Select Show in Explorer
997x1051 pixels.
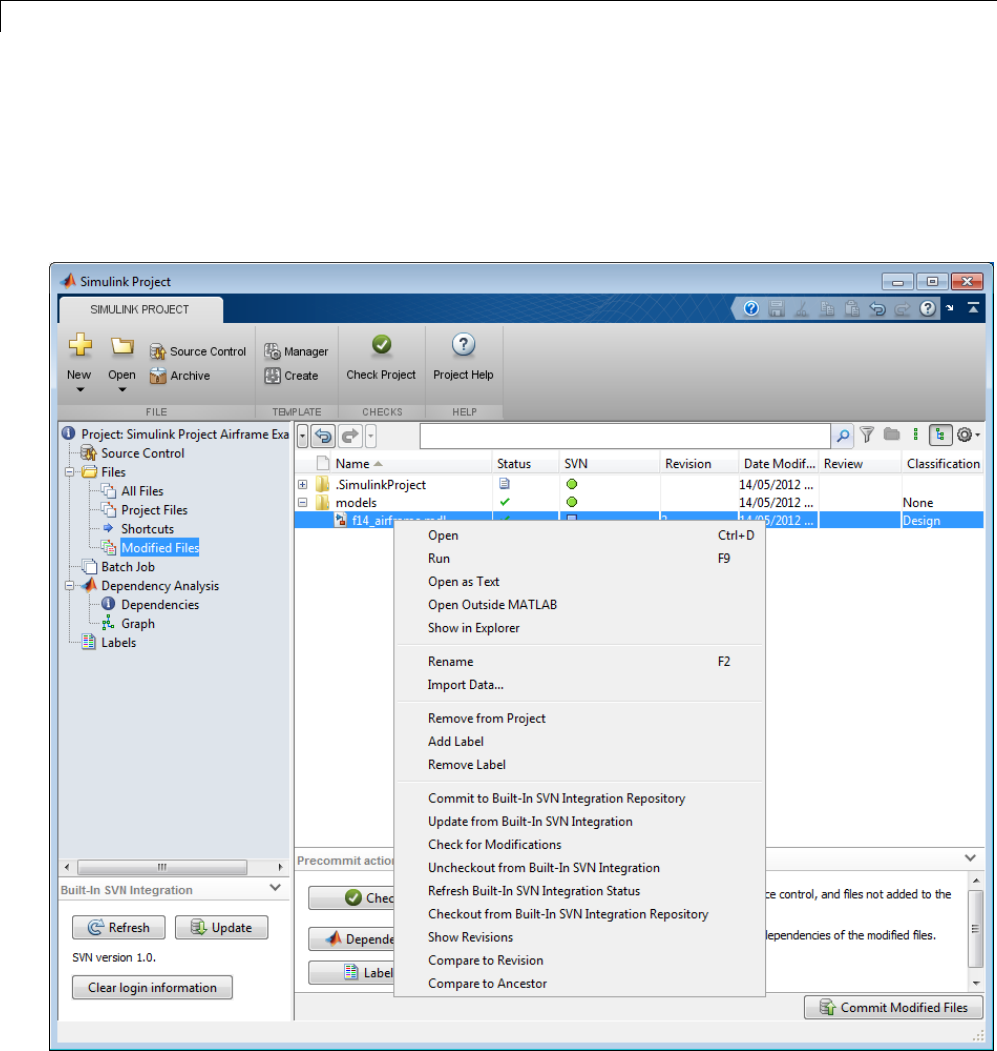[x=580, y=628]
